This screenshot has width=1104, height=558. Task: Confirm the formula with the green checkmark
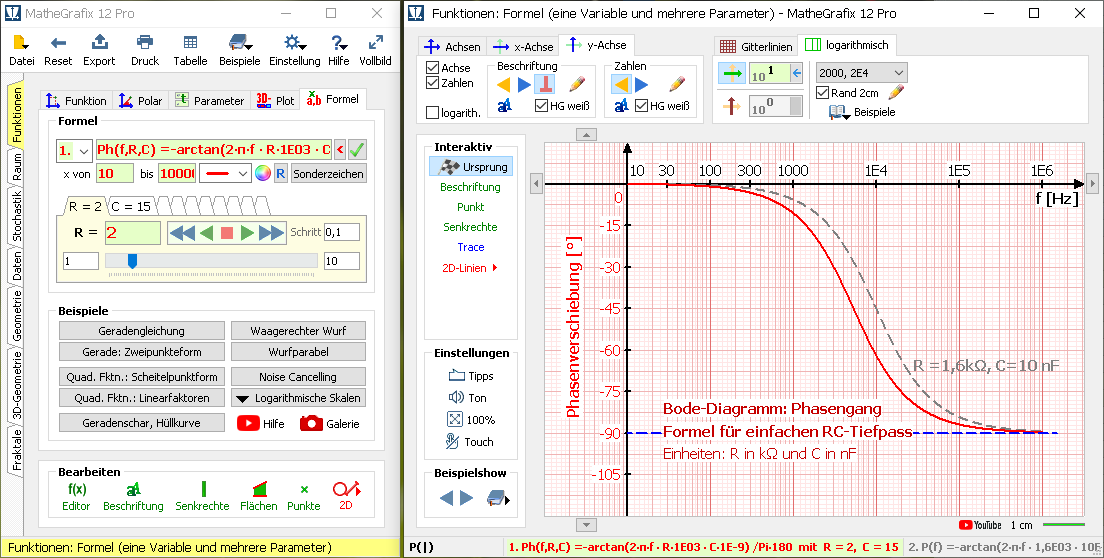[x=357, y=149]
